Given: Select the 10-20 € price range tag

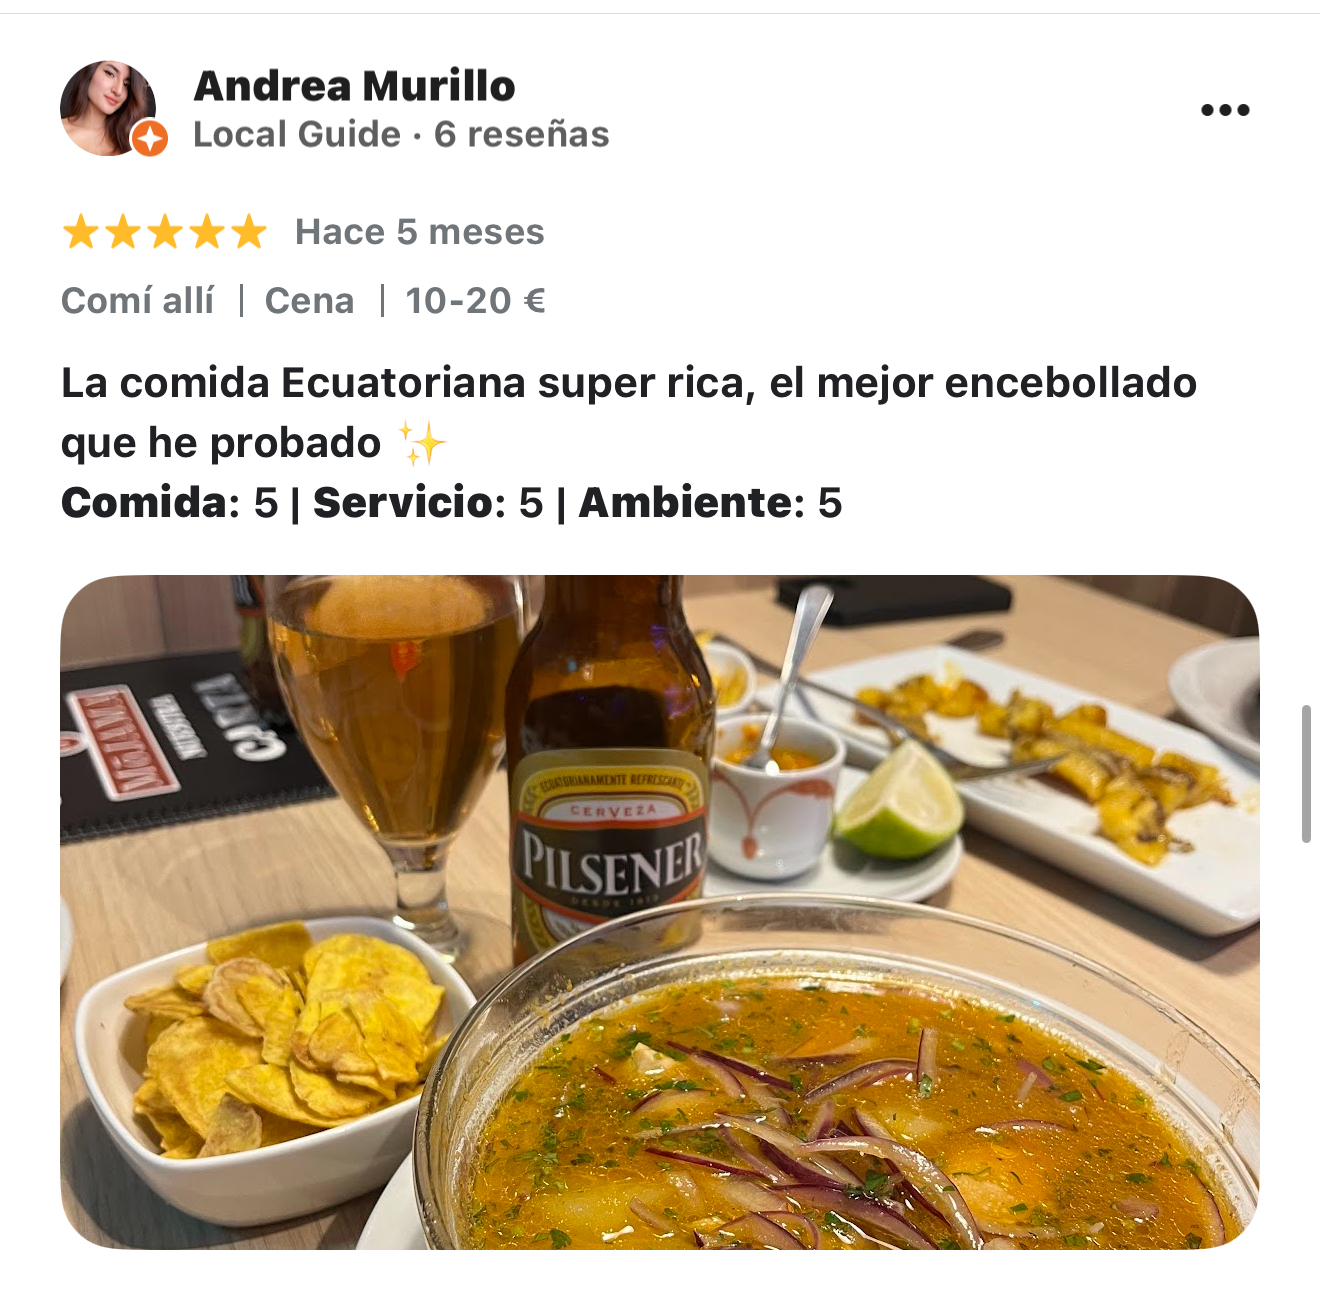Looking at the screenshot, I should [x=475, y=300].
